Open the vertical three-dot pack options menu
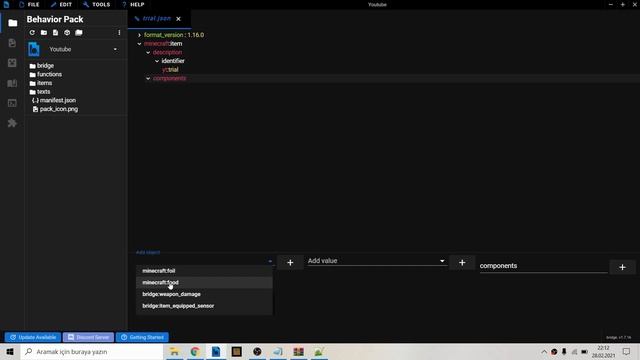The width and height of the screenshot is (640, 360). point(119,33)
